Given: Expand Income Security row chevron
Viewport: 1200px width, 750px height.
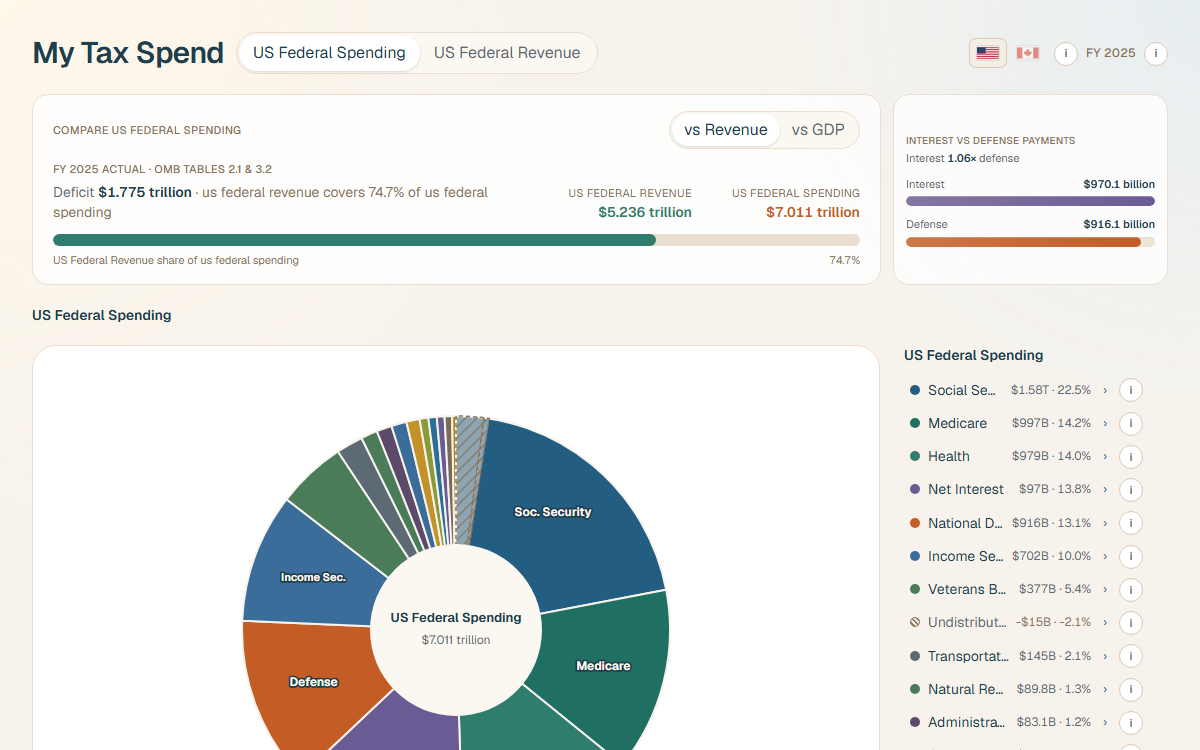Looking at the screenshot, I should (1105, 556).
